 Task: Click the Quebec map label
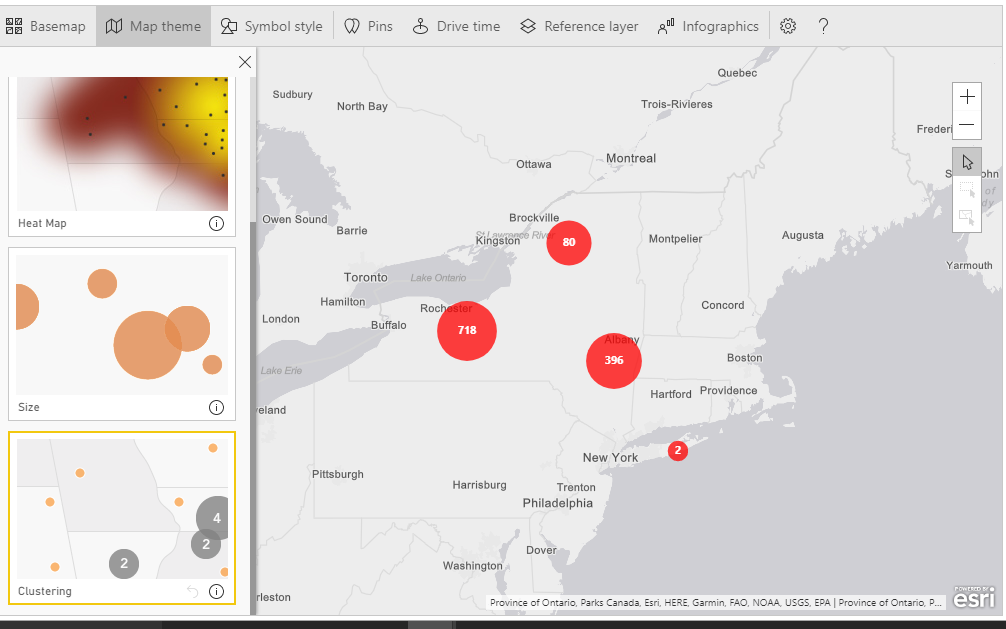pyautogui.click(x=737, y=73)
